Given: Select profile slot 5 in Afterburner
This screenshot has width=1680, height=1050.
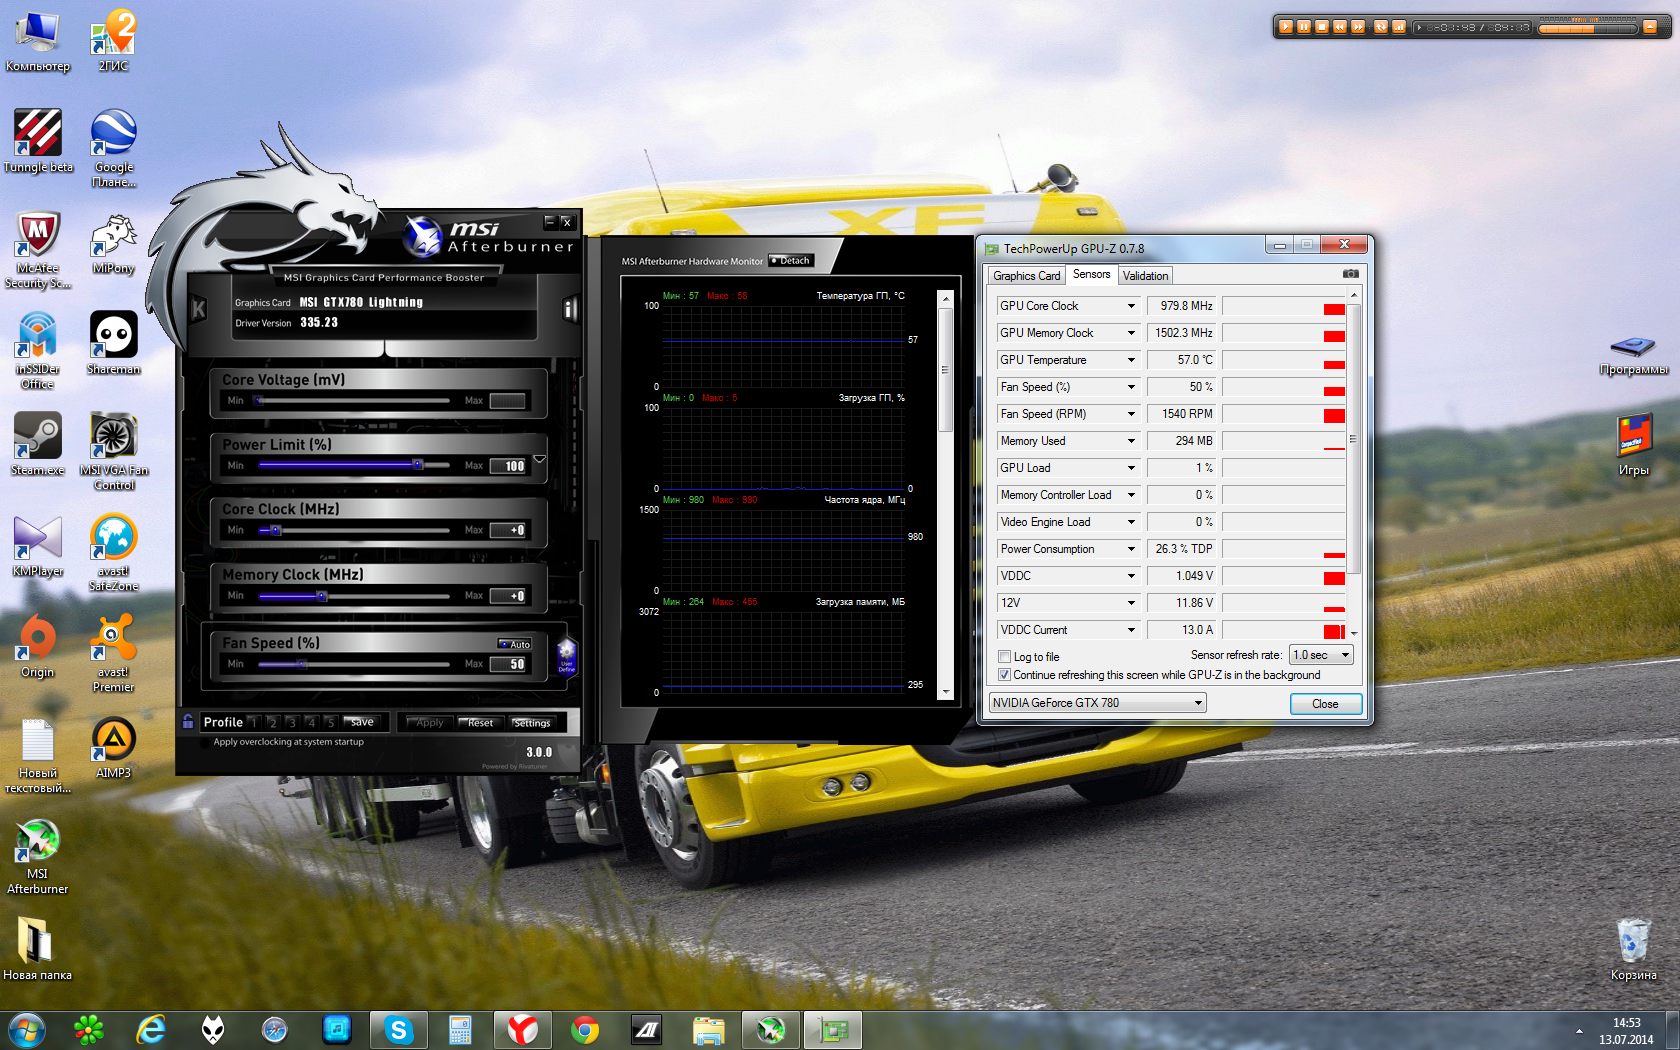Looking at the screenshot, I should pos(330,722).
